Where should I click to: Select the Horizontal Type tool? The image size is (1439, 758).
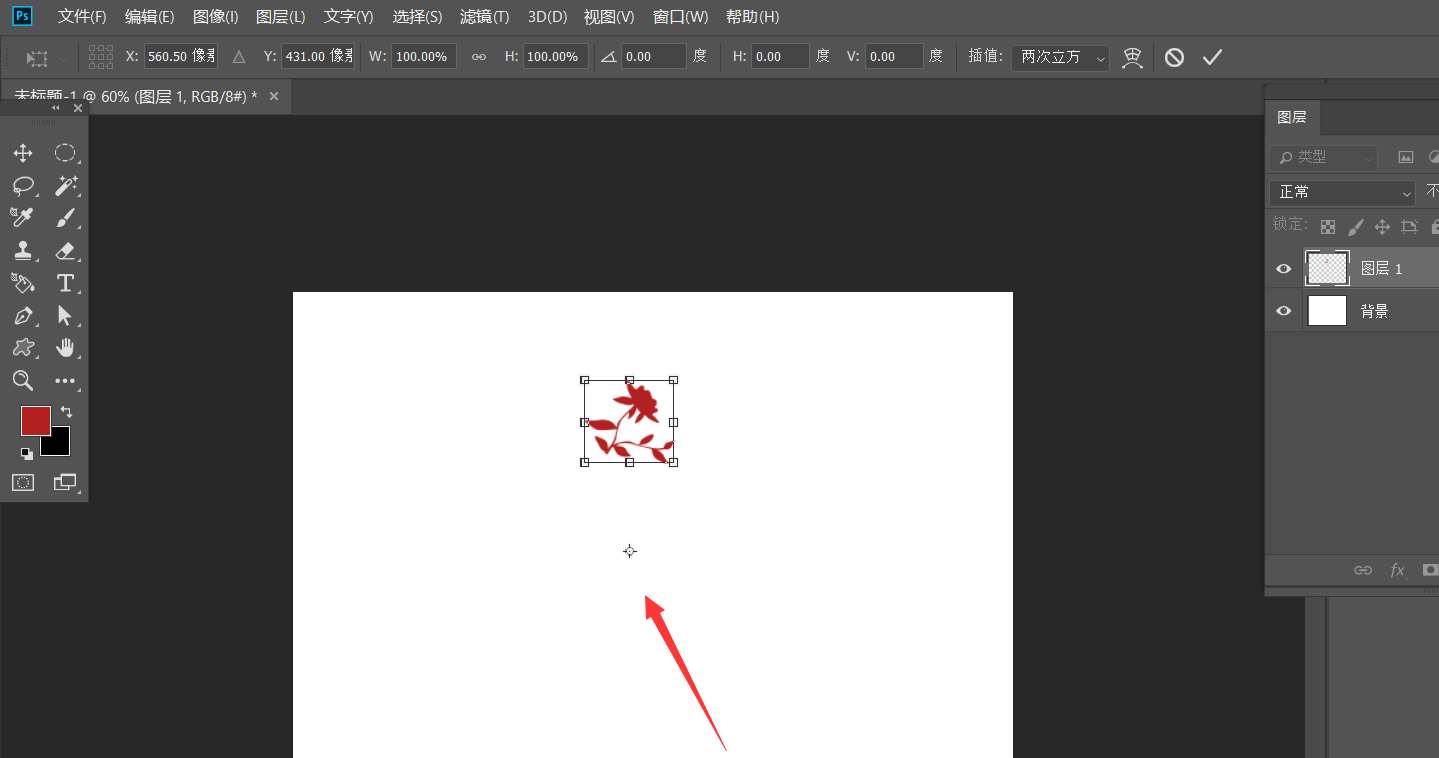(66, 283)
